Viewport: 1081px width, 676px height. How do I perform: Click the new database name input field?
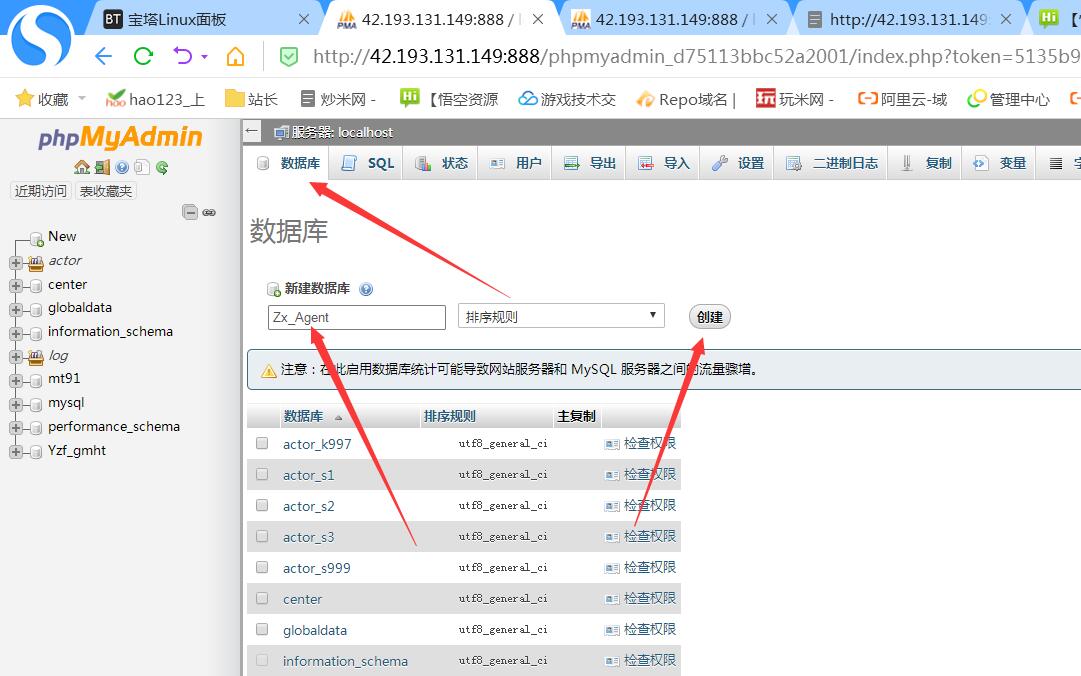[x=357, y=317]
